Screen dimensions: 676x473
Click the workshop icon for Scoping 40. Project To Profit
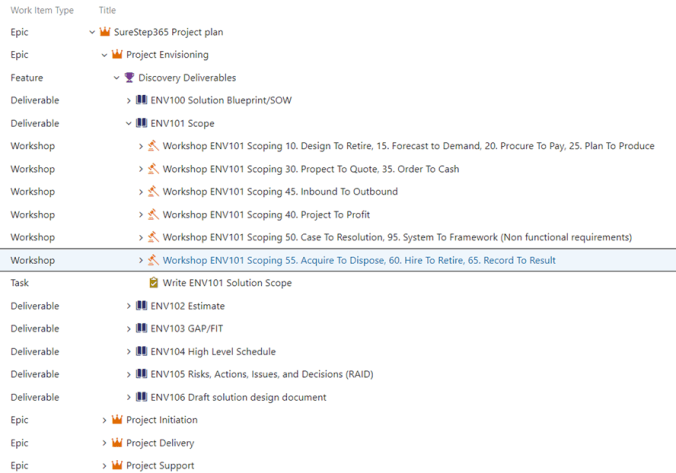pos(153,214)
